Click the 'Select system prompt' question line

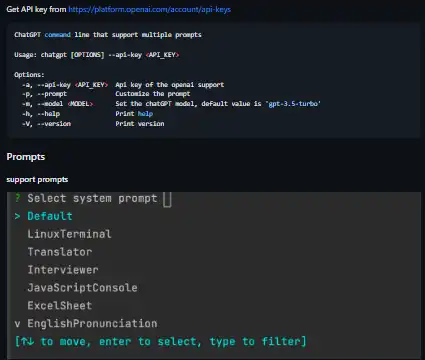[x=92, y=199]
